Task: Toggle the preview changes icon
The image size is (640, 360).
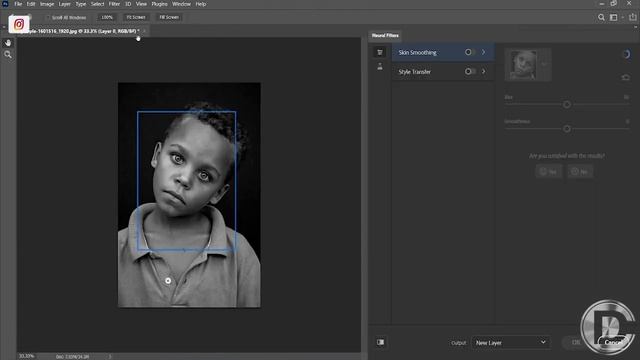Action: [380, 342]
